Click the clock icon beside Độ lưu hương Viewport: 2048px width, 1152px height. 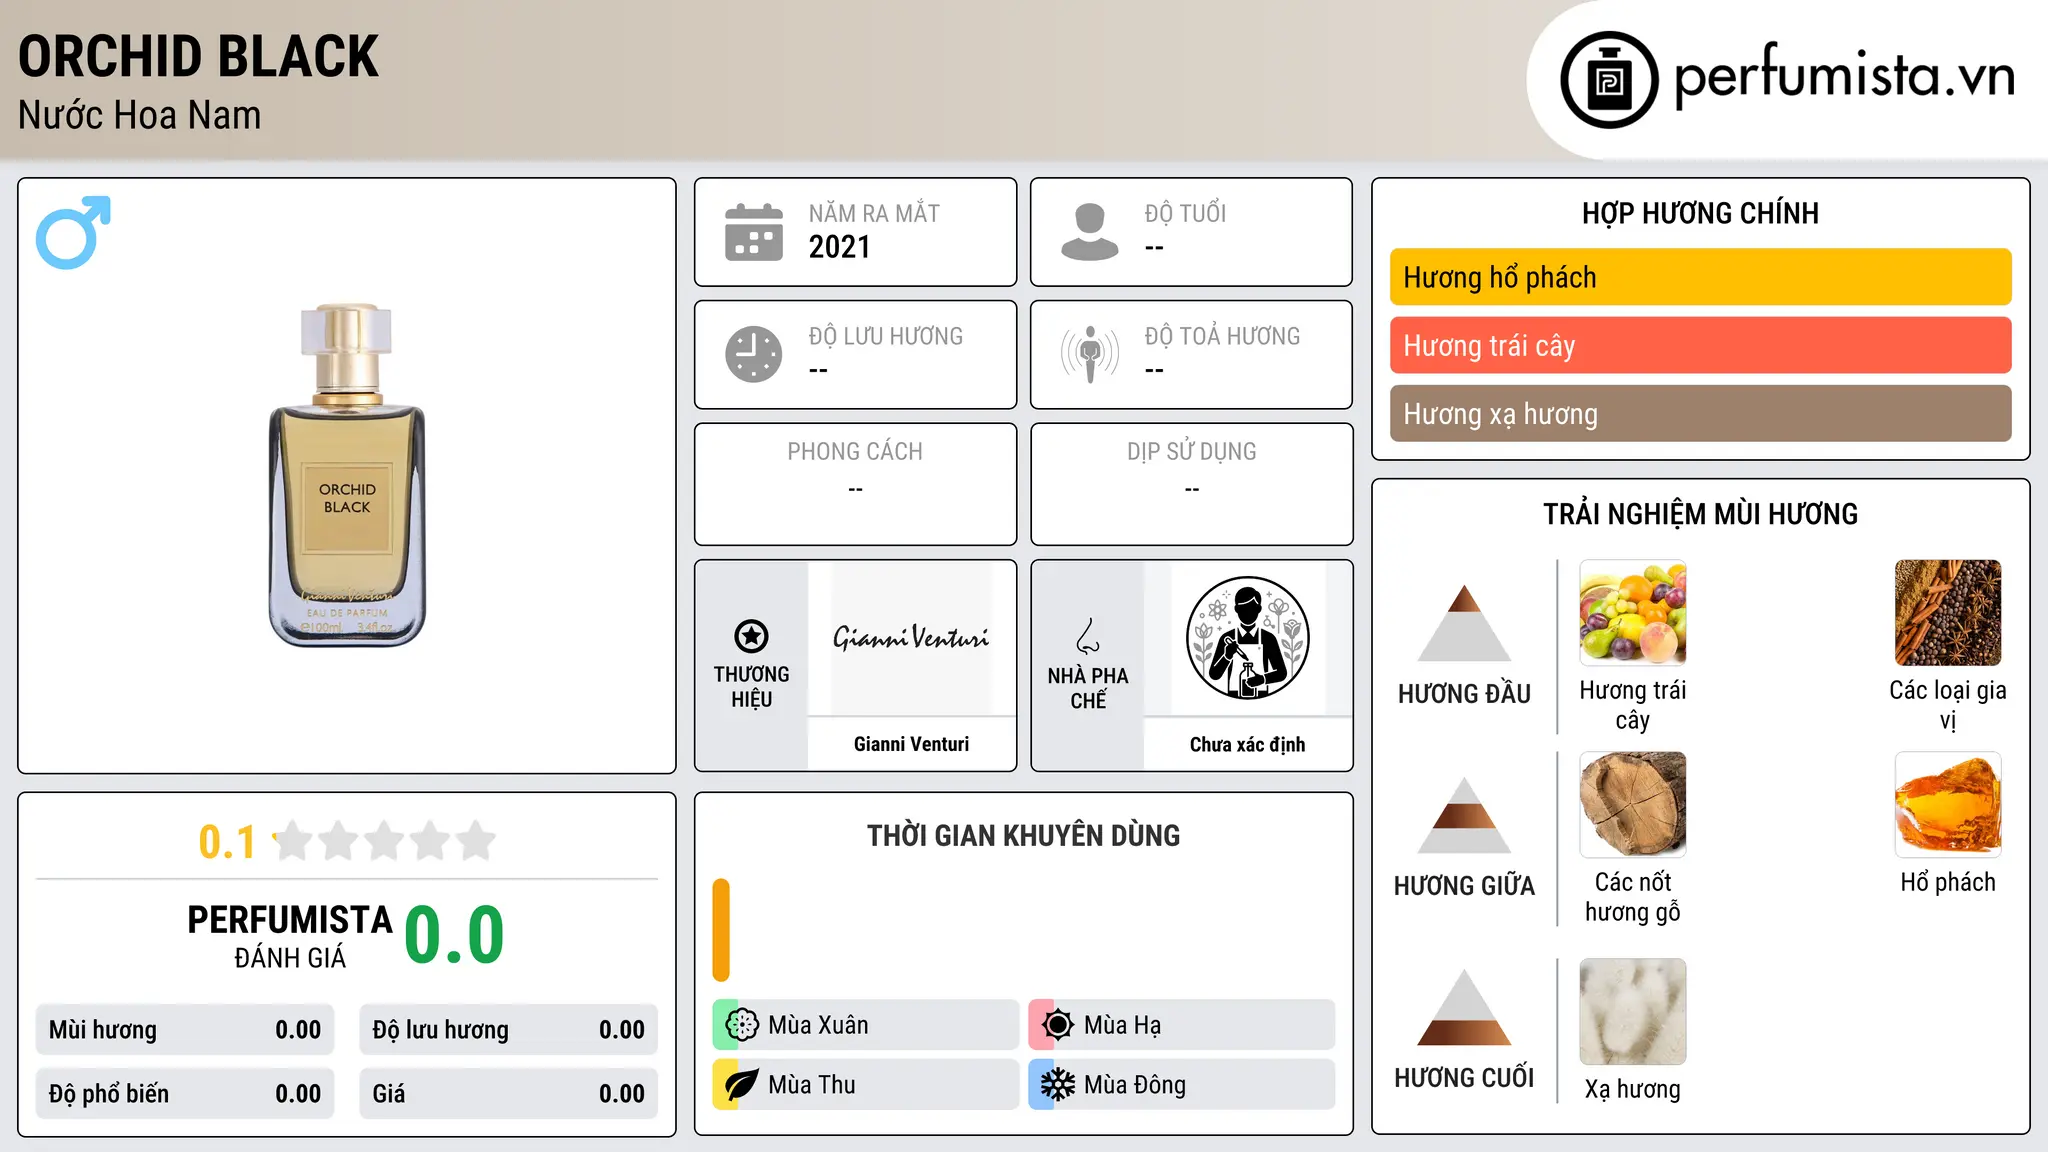(x=754, y=354)
